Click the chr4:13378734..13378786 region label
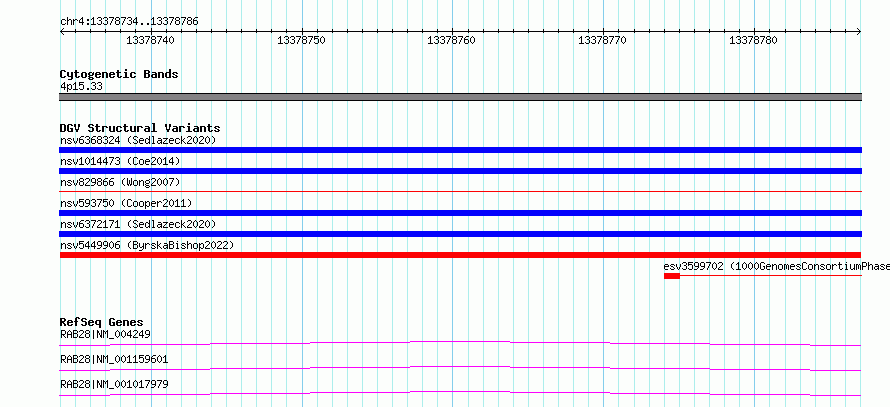The image size is (890, 407). click(129, 22)
